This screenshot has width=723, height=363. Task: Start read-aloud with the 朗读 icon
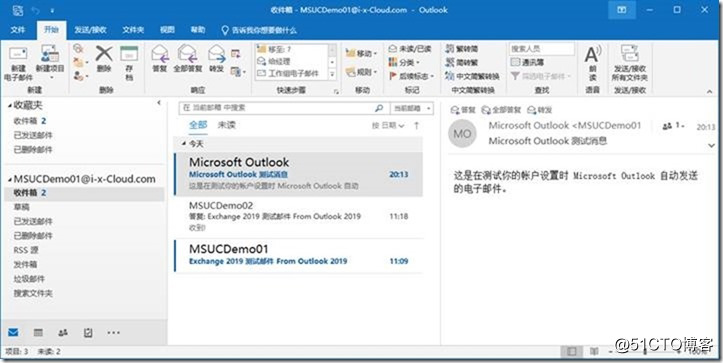(x=593, y=63)
